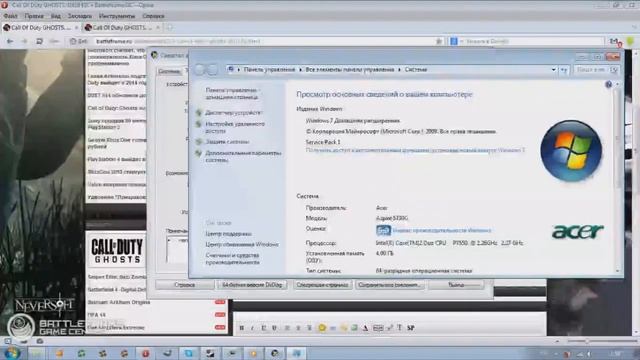Click SP spoiler icon in editor

(x=411, y=328)
